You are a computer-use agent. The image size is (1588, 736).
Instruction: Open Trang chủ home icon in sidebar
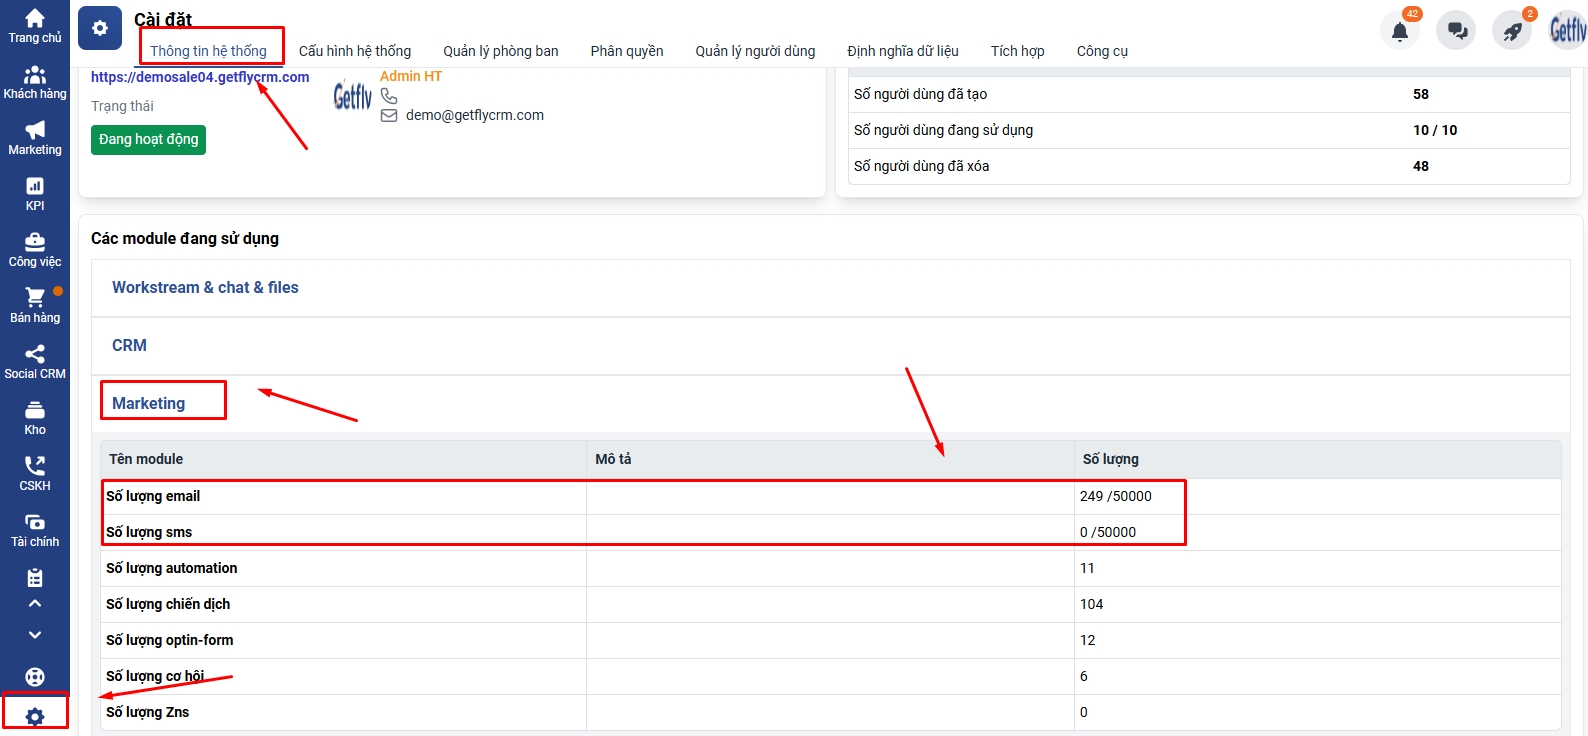pos(35,19)
